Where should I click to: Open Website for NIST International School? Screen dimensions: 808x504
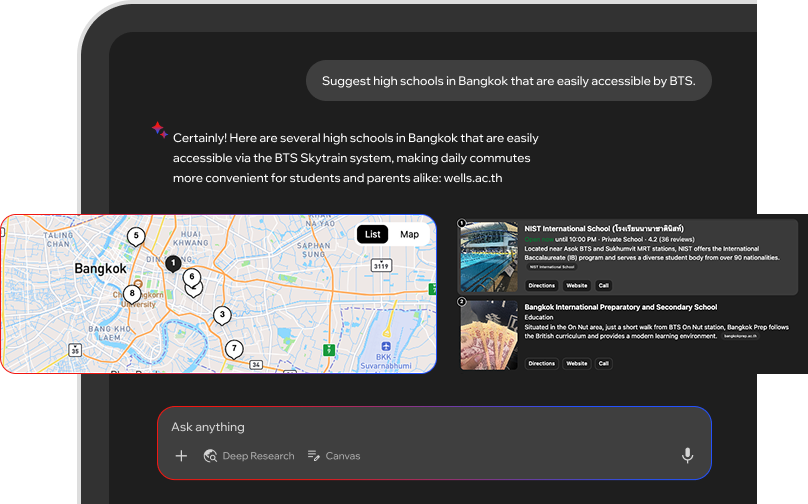[x=577, y=285]
